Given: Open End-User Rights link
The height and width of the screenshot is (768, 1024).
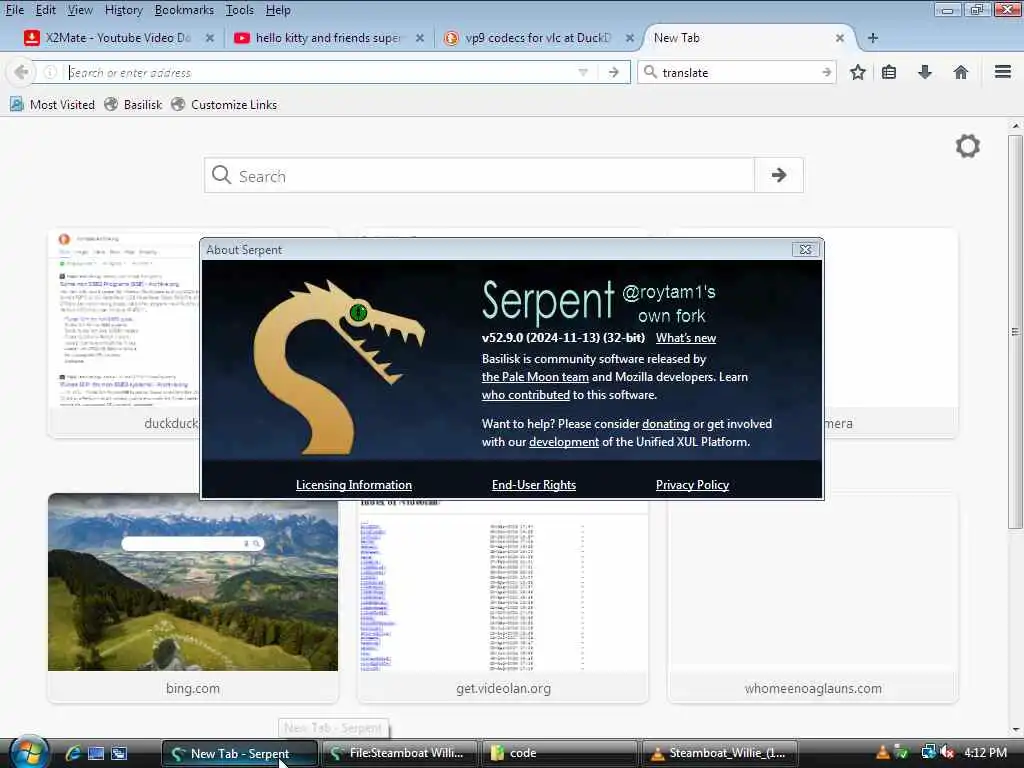Looking at the screenshot, I should coord(534,485).
